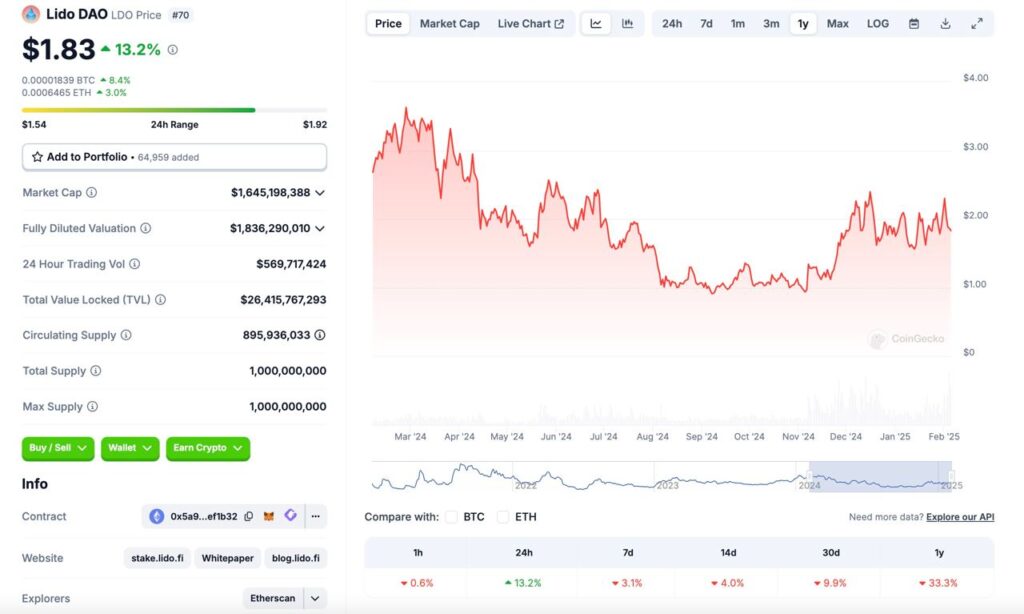The height and width of the screenshot is (614, 1024).
Task: Click the MetaMask fox icon in Contract row
Action: pos(268,516)
